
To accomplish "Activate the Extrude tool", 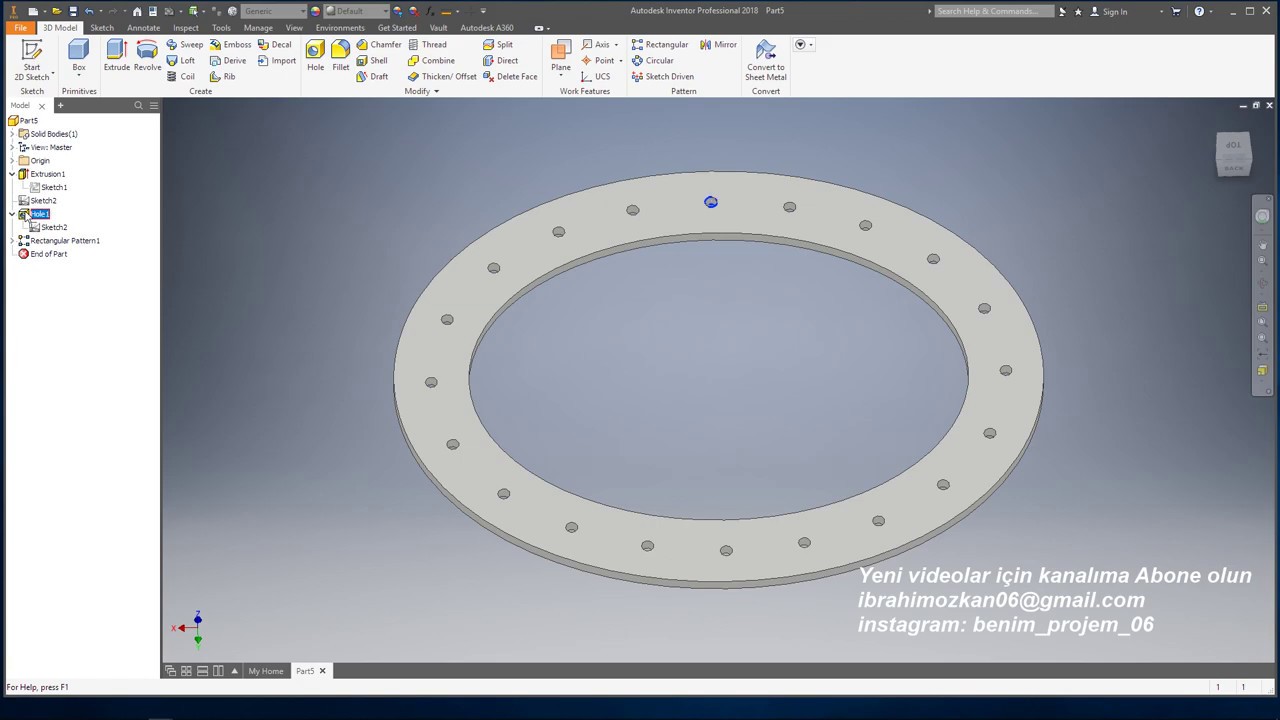I will point(116,56).
